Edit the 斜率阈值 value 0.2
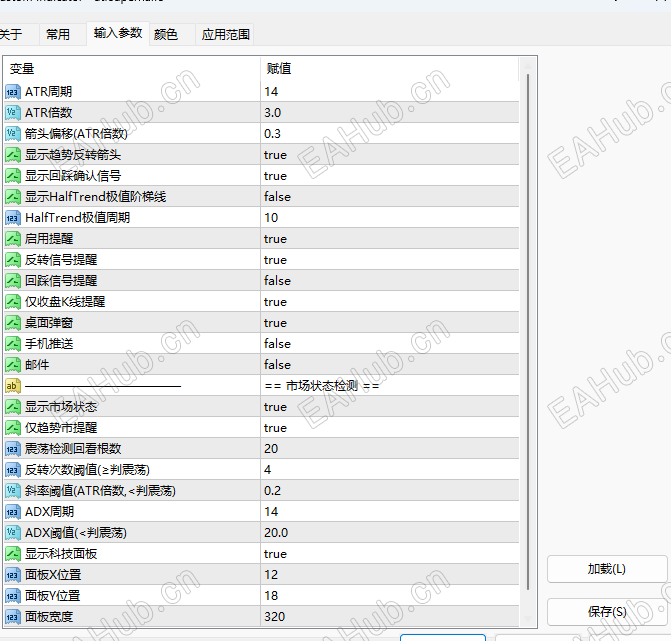 [389, 491]
